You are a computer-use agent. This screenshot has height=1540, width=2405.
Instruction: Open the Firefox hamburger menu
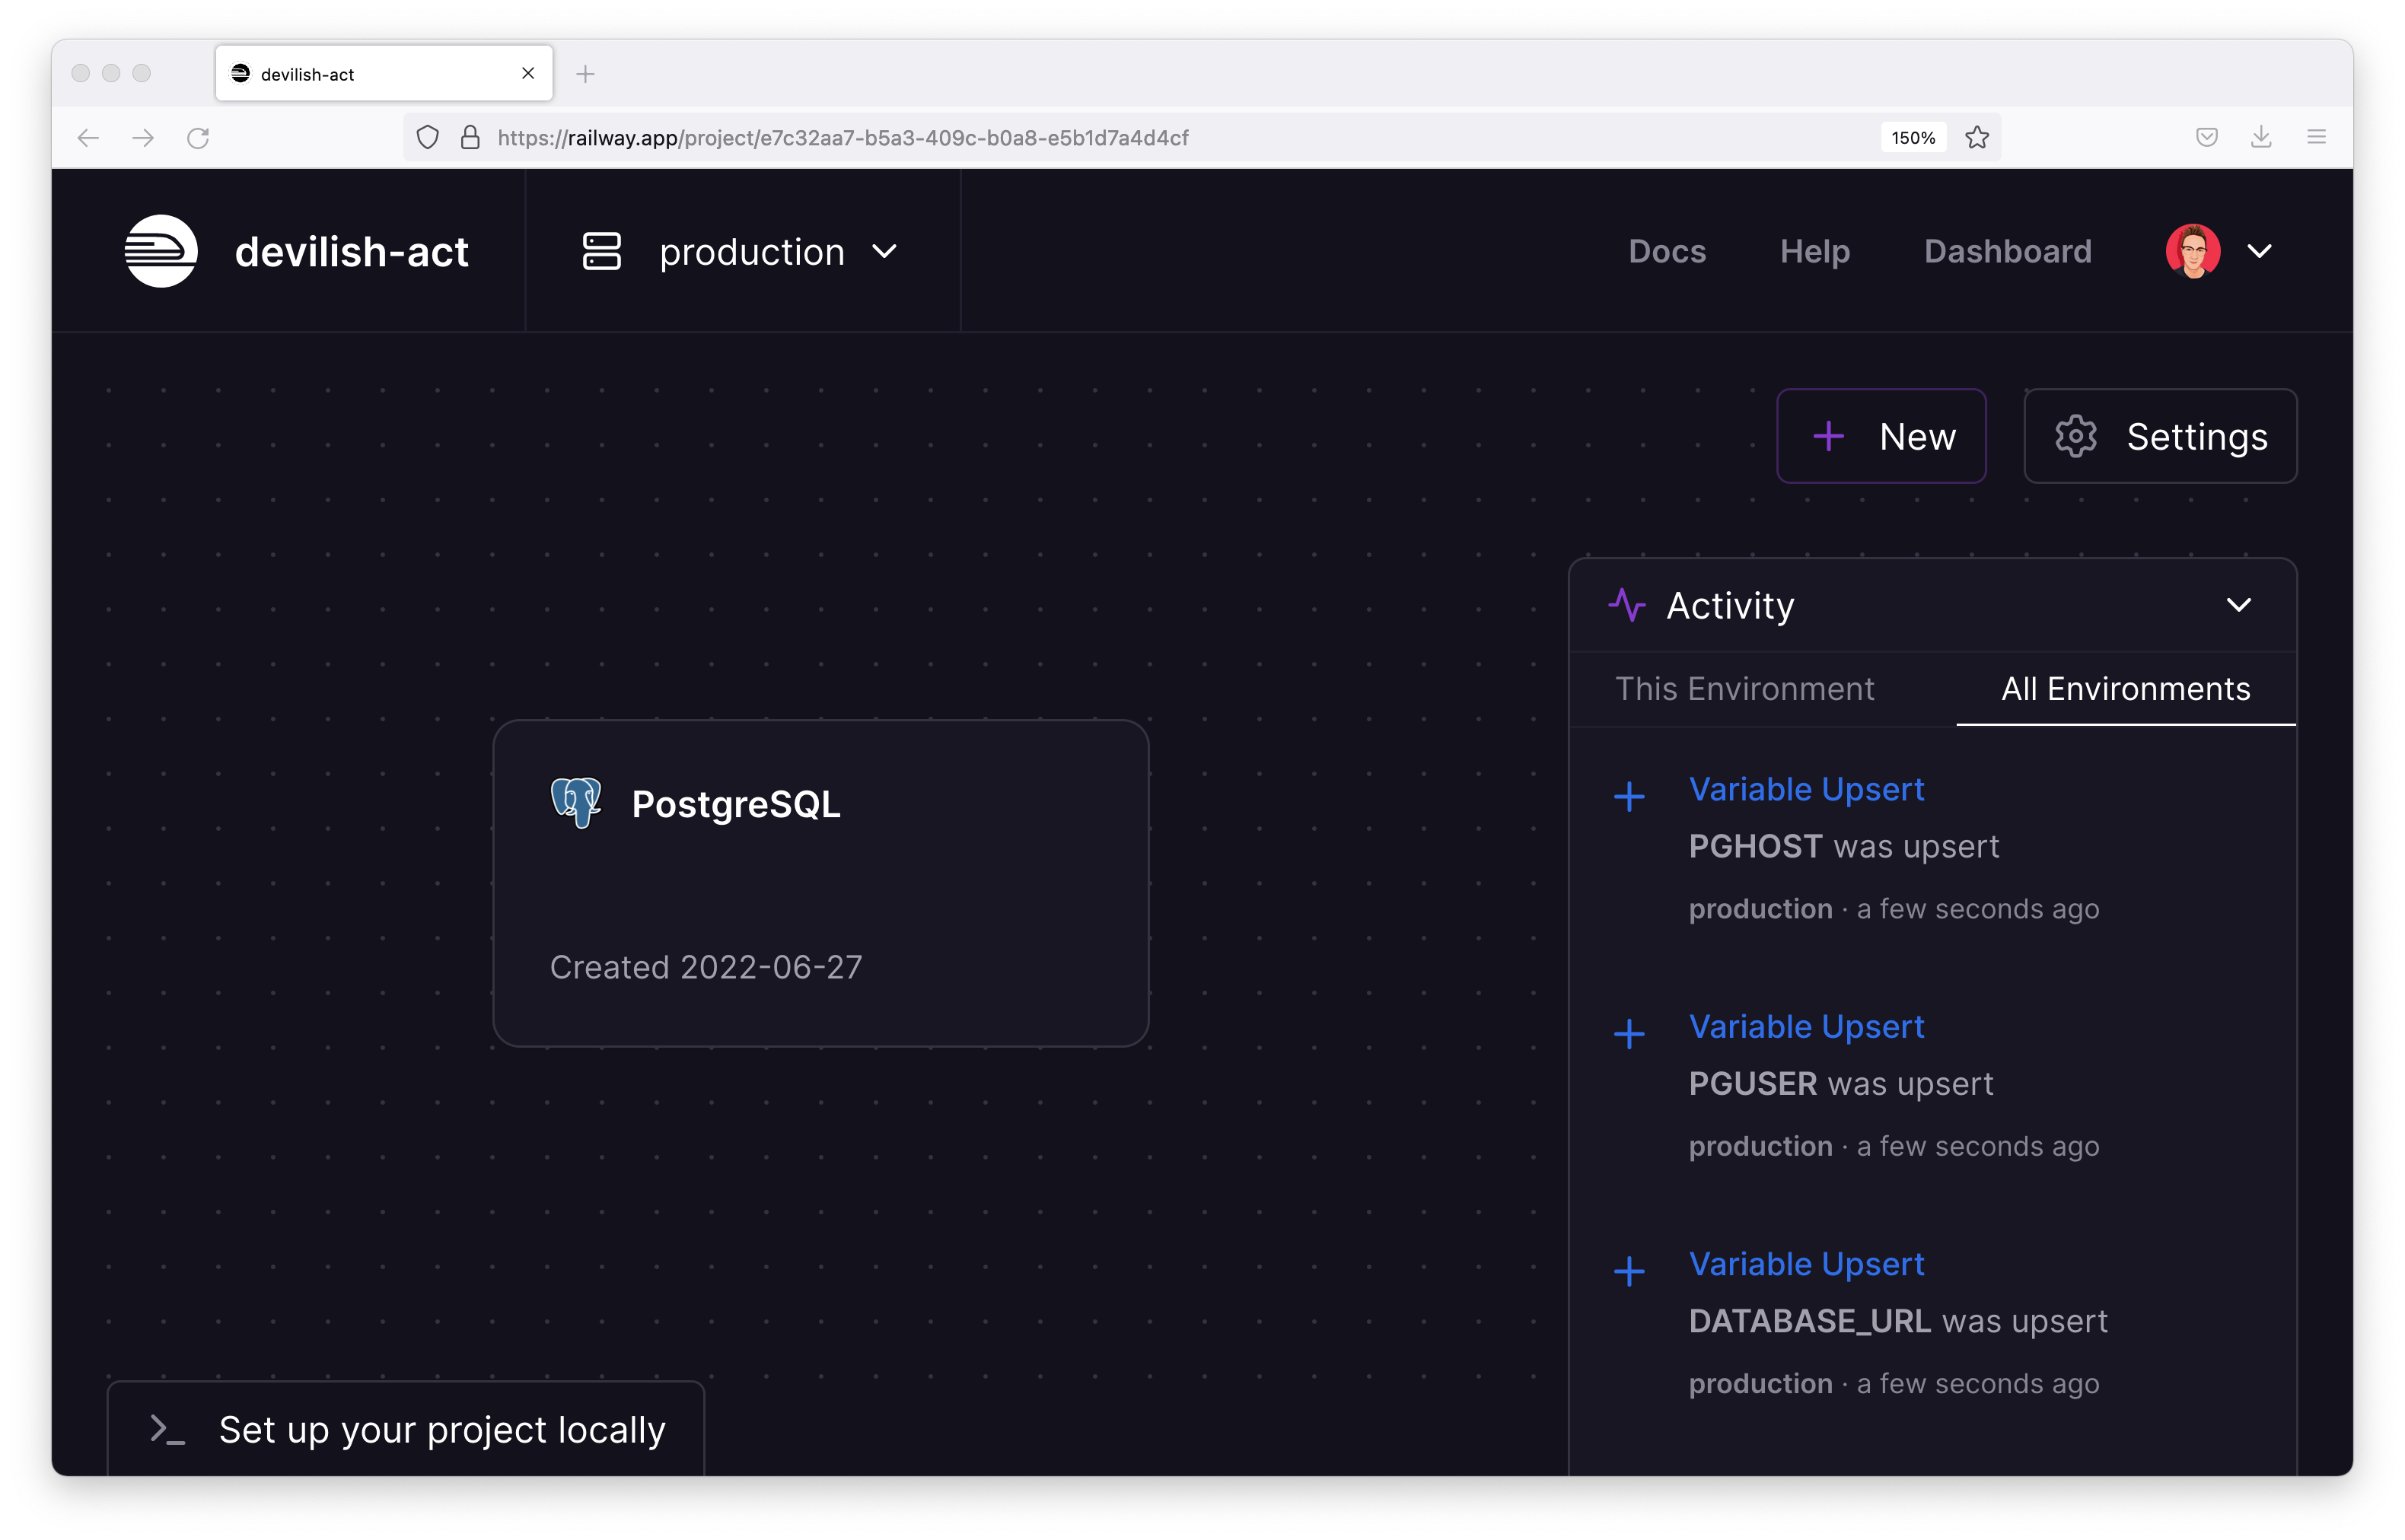point(2316,138)
